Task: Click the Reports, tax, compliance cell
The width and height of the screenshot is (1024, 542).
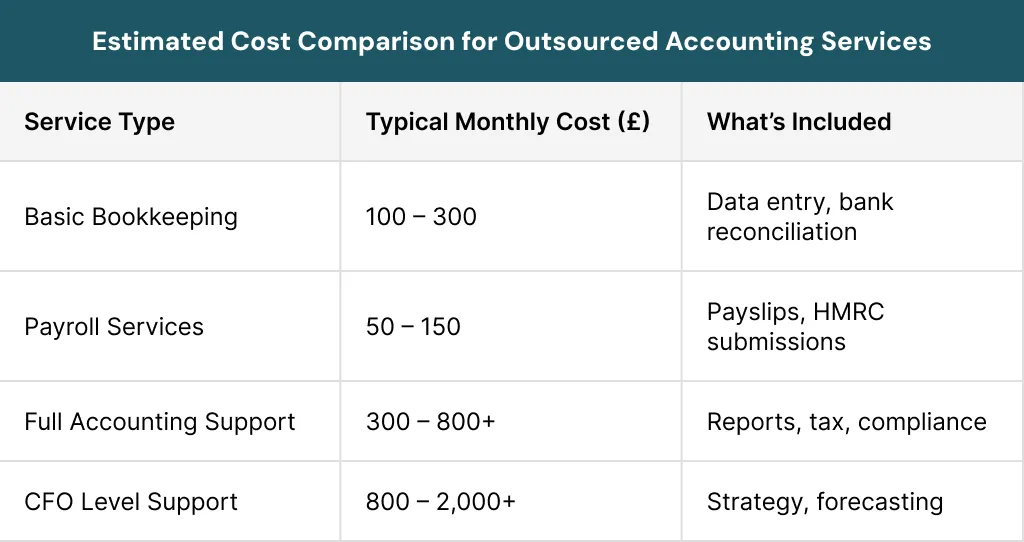Action: point(846,422)
